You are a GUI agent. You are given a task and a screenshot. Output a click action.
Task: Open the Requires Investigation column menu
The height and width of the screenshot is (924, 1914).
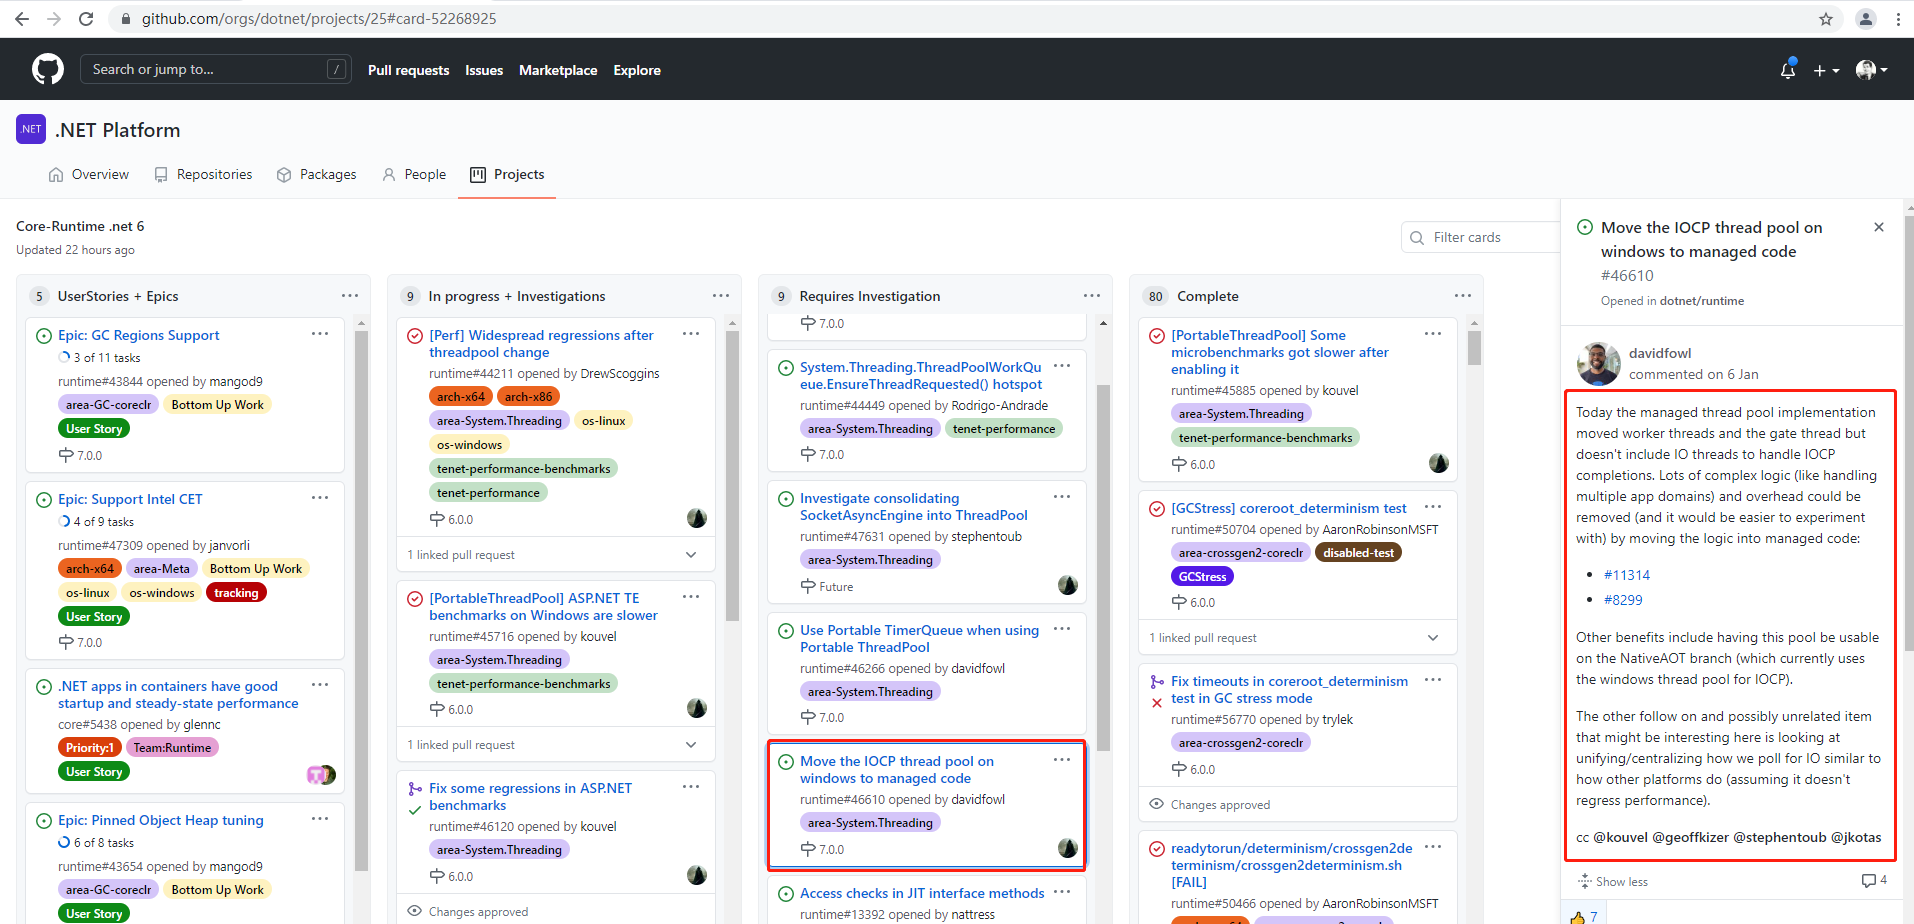click(1092, 295)
